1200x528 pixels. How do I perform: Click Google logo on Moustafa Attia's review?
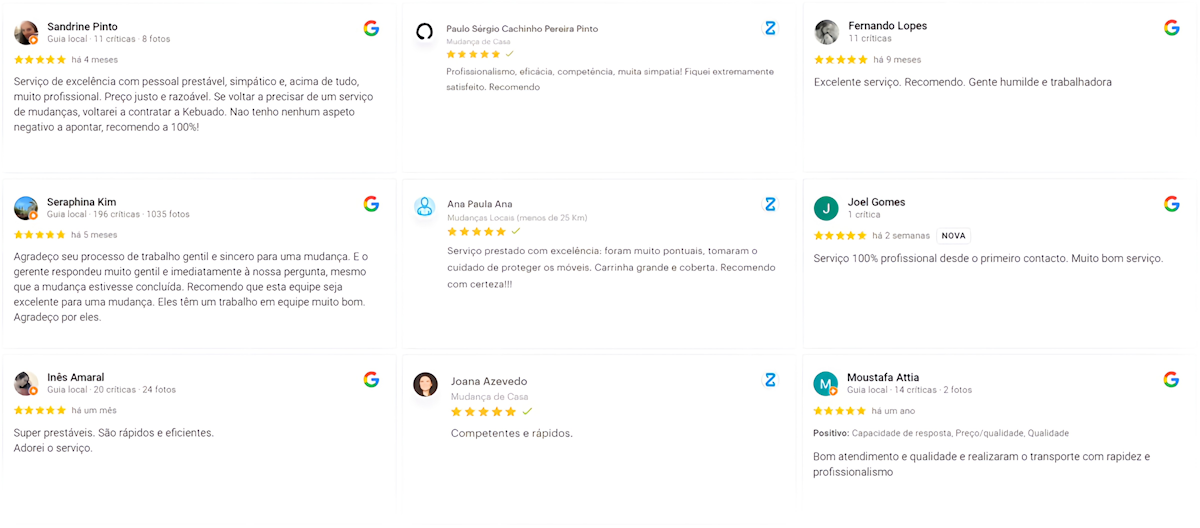(x=1172, y=380)
